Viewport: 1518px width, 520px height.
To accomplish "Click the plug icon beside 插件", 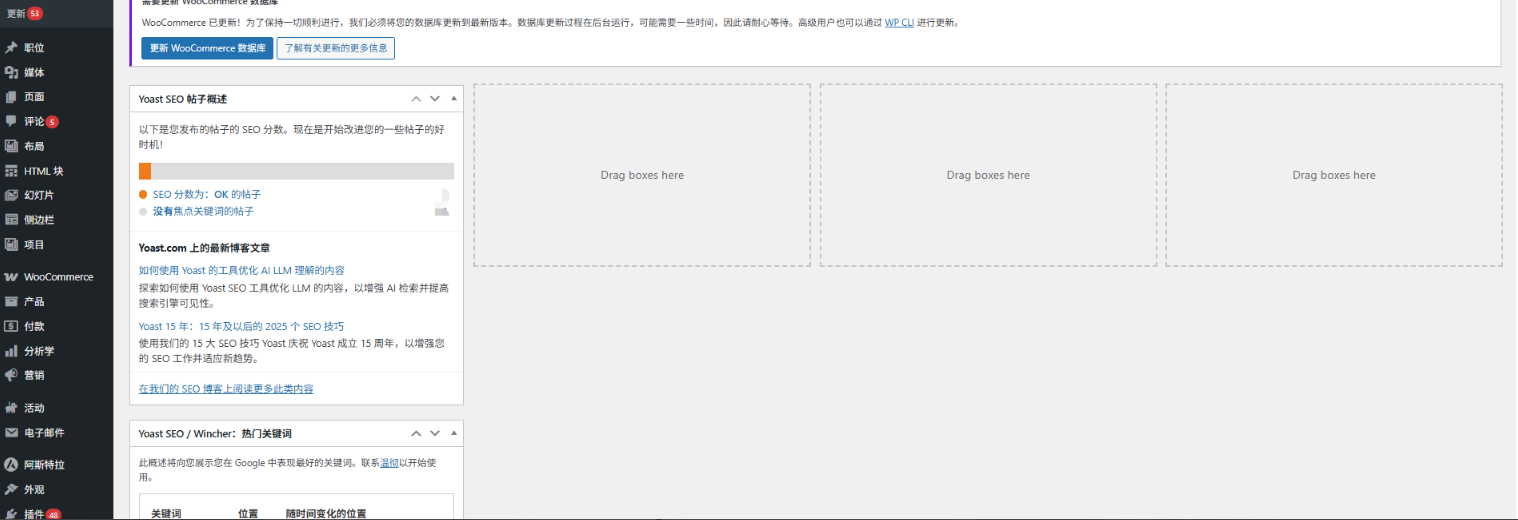I will click(x=11, y=514).
